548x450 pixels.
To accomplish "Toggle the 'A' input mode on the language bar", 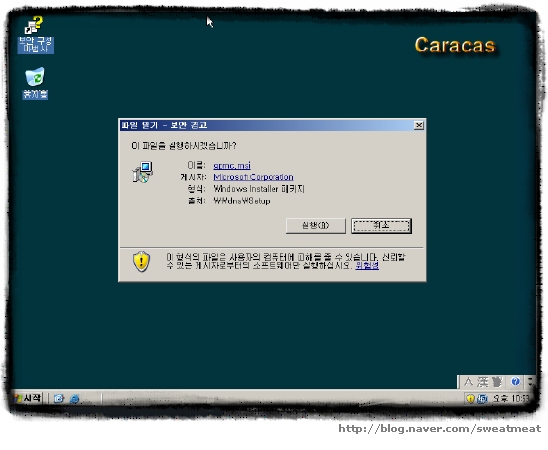I will 468,382.
